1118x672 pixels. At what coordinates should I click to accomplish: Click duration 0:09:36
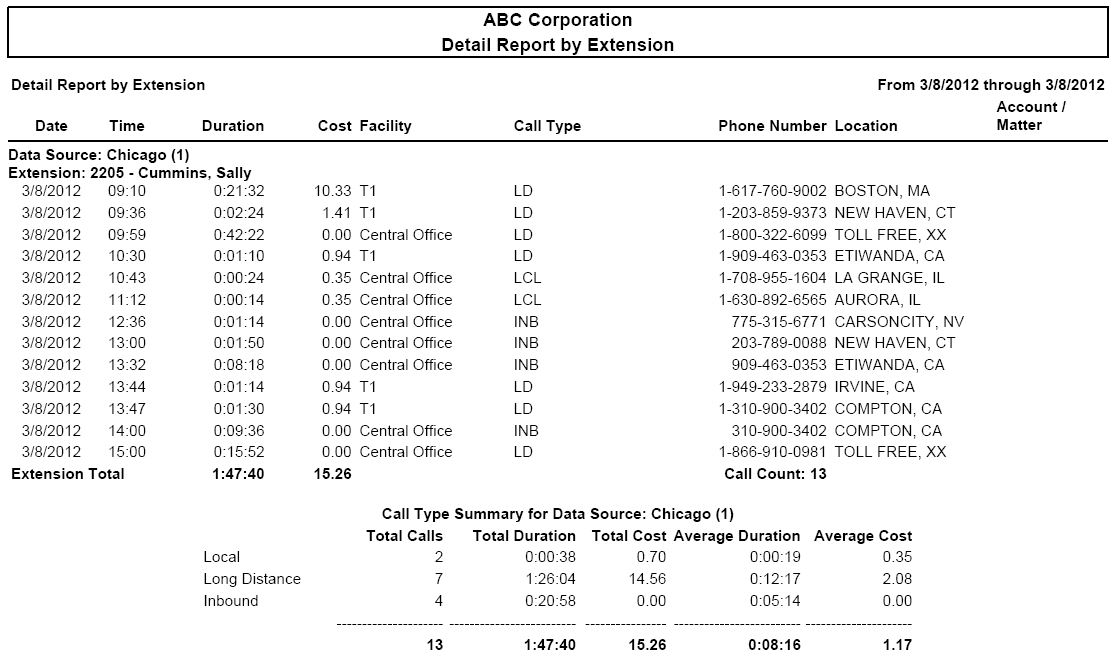[x=239, y=431]
